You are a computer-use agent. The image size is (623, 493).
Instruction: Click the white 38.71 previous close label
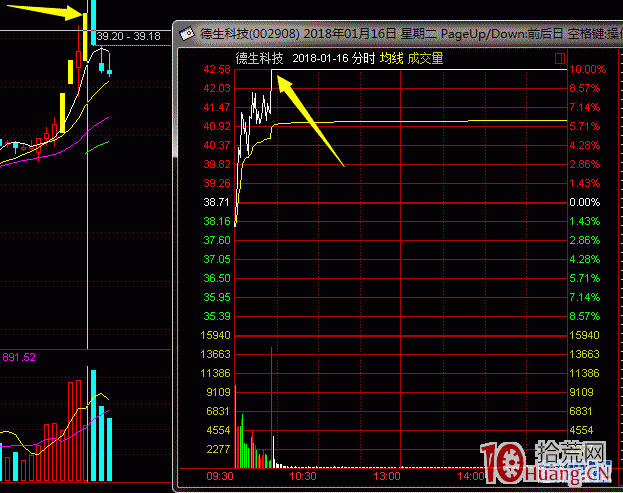tap(217, 202)
